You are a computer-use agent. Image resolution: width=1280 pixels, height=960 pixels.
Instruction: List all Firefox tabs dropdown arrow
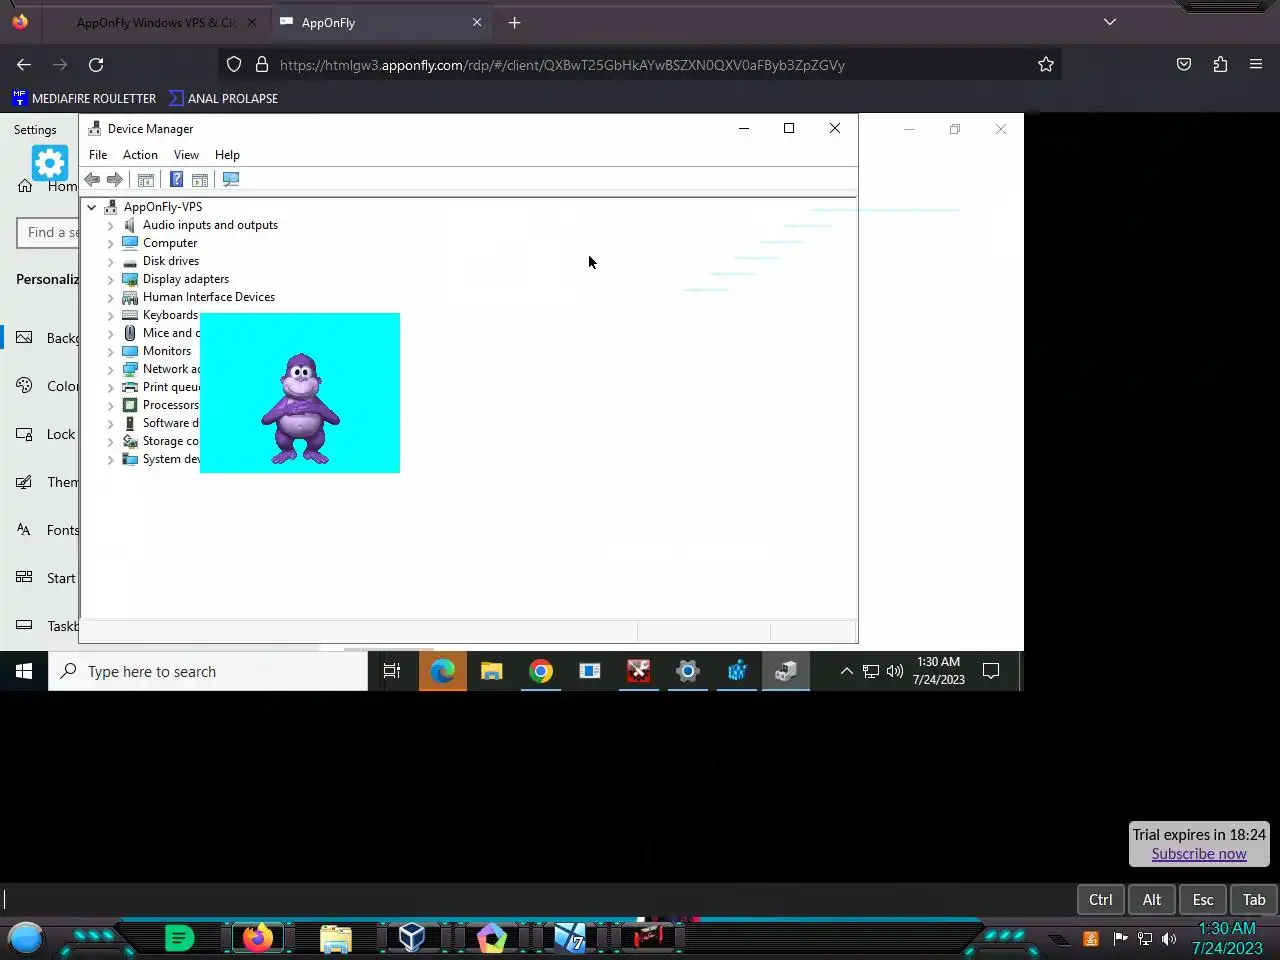coord(1110,22)
